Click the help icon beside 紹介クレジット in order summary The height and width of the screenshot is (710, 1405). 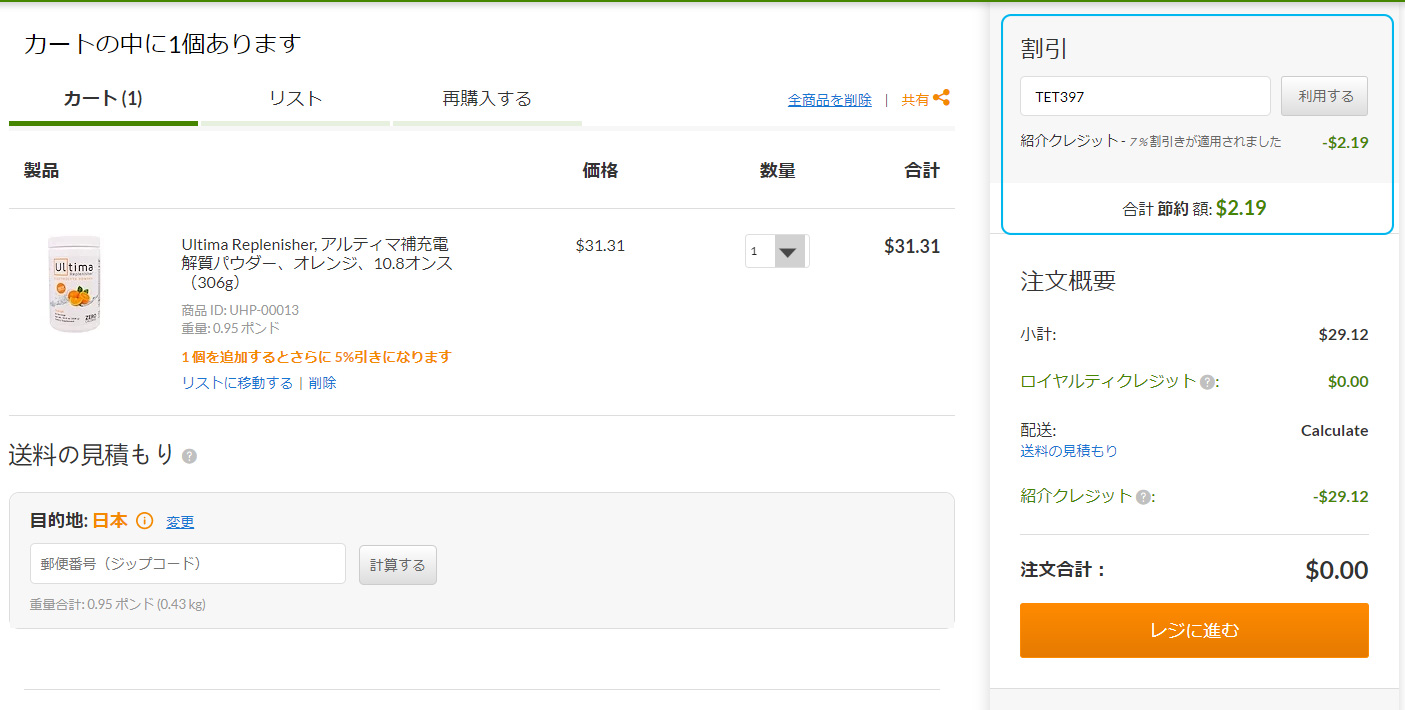click(x=1143, y=497)
